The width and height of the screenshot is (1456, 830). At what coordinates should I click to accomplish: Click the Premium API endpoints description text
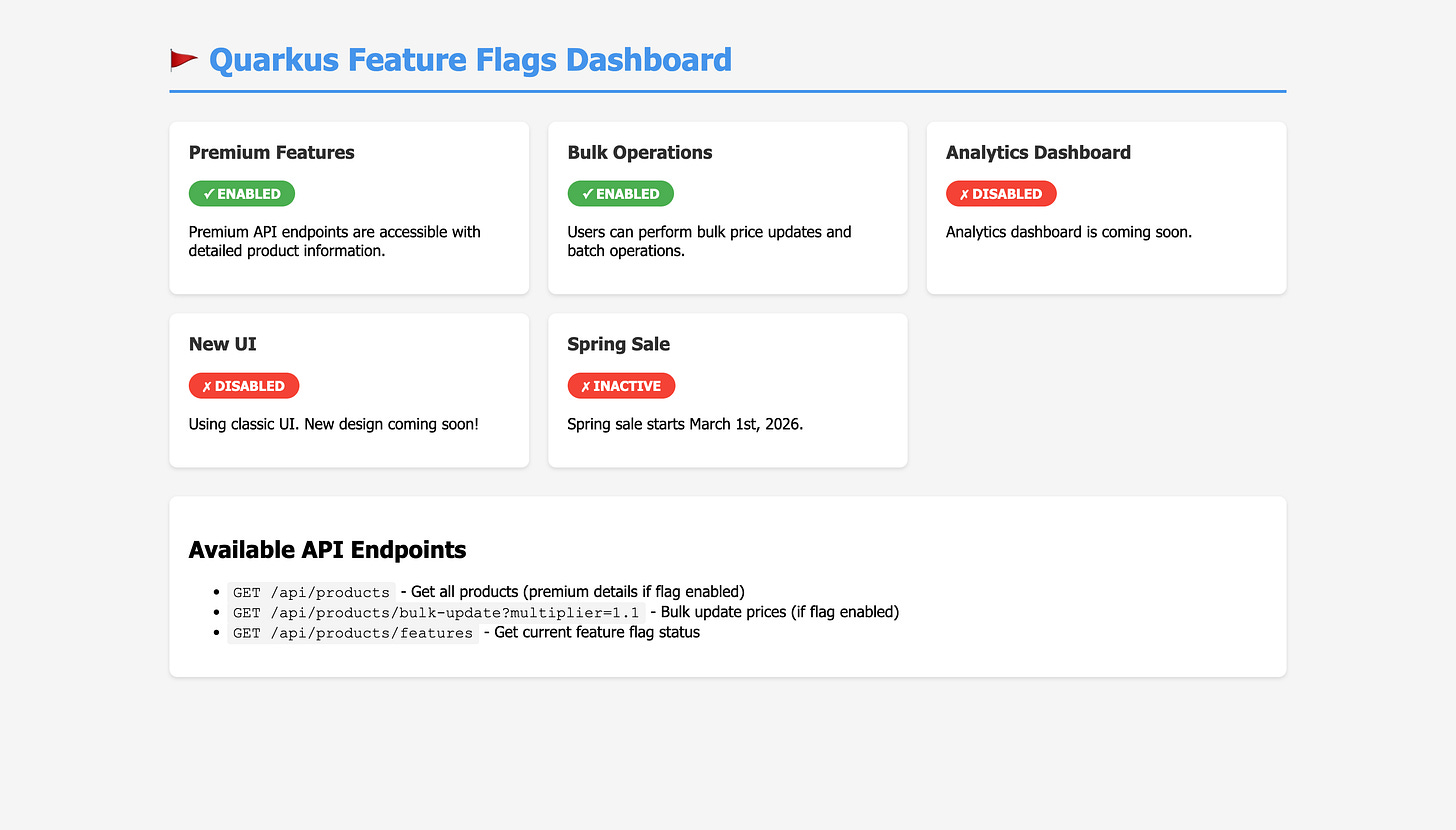point(335,241)
